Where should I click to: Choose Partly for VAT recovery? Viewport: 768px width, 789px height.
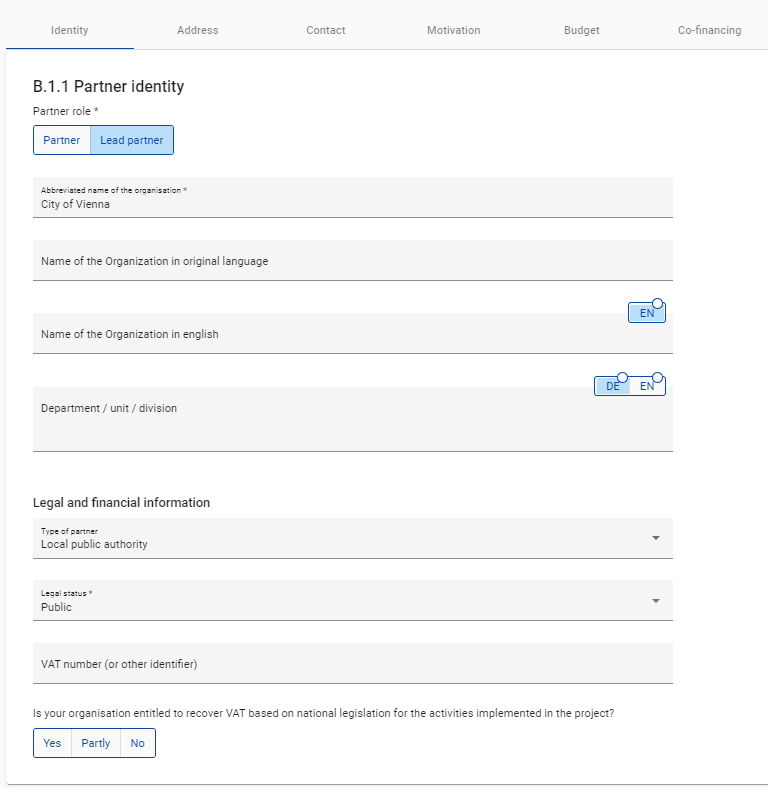click(x=96, y=743)
